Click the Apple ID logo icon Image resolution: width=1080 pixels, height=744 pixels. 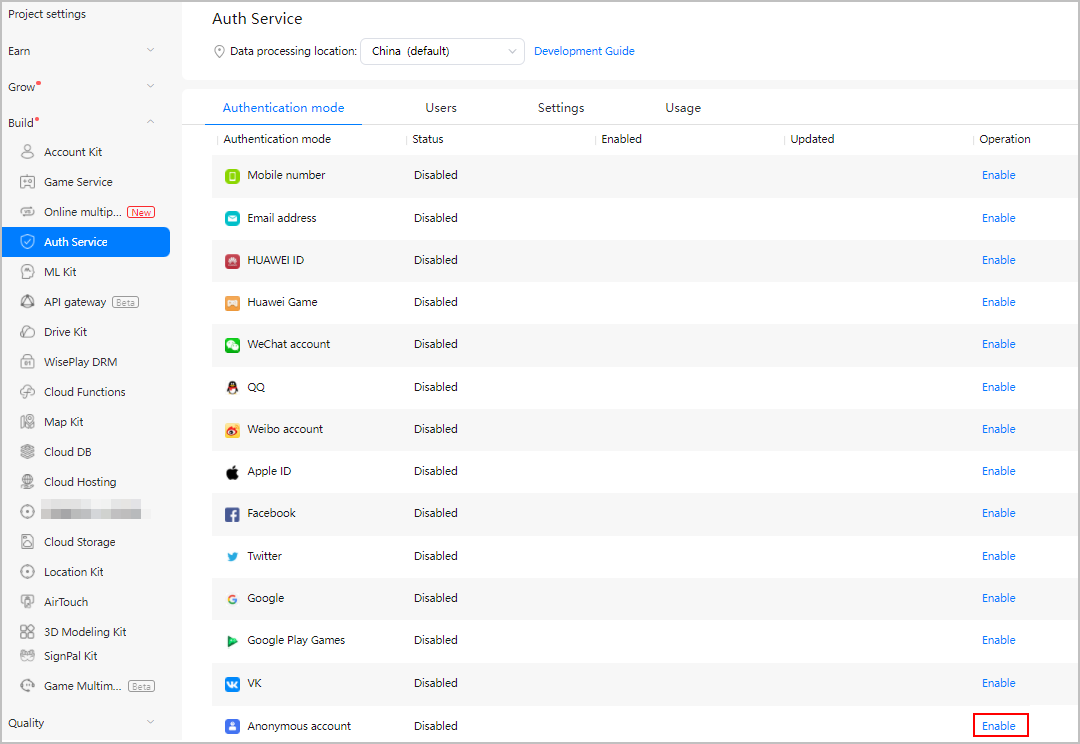pyautogui.click(x=232, y=472)
